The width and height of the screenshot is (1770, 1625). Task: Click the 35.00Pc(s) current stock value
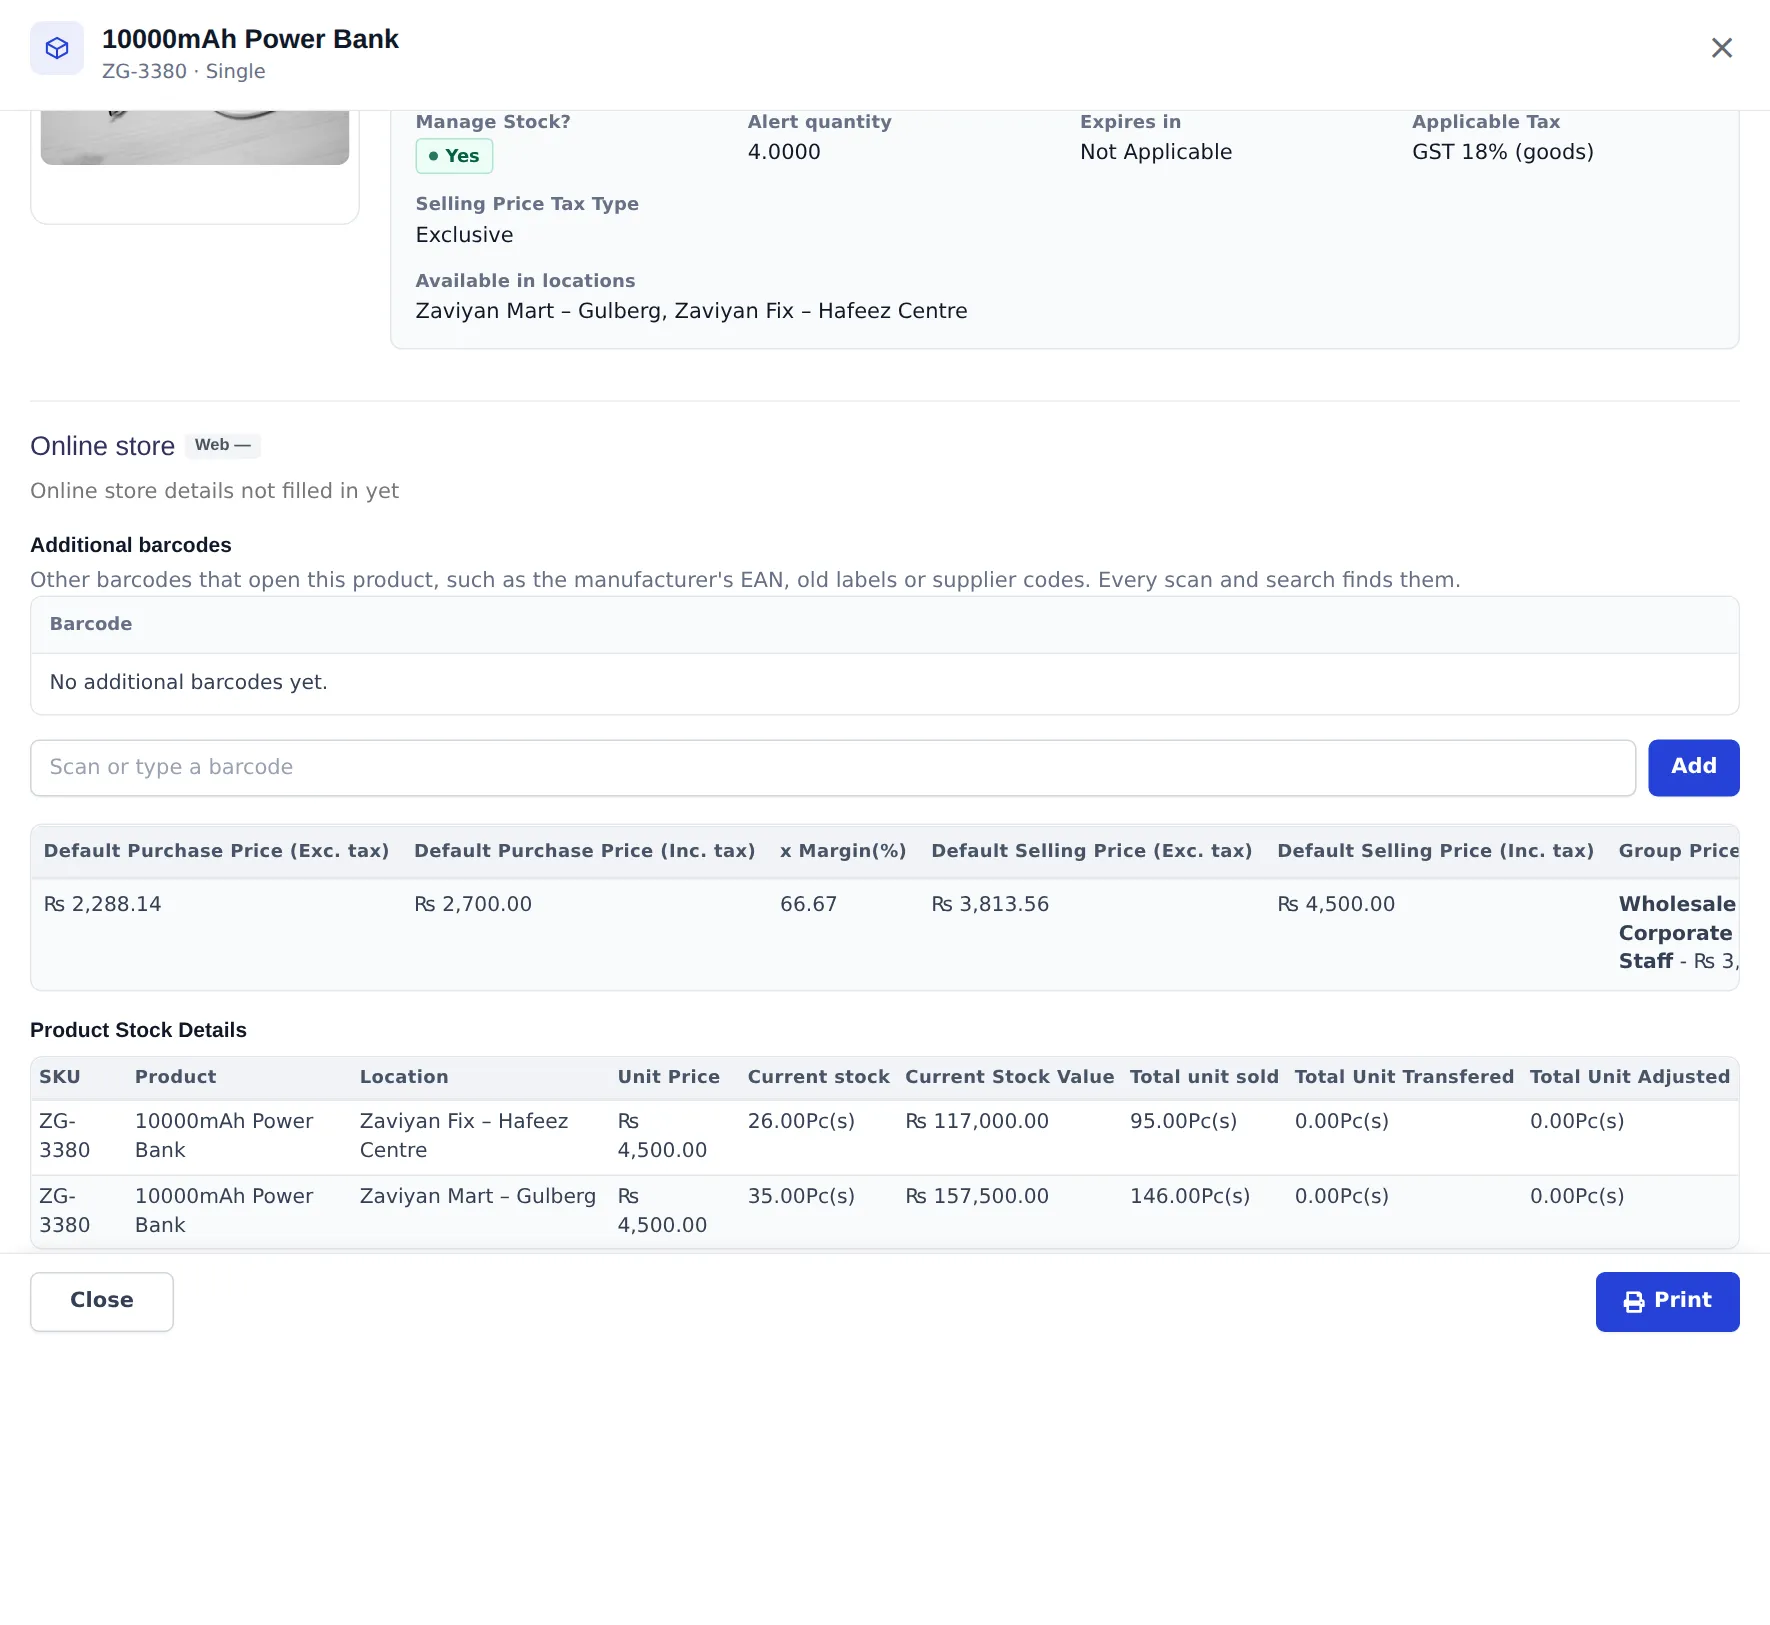point(801,1196)
